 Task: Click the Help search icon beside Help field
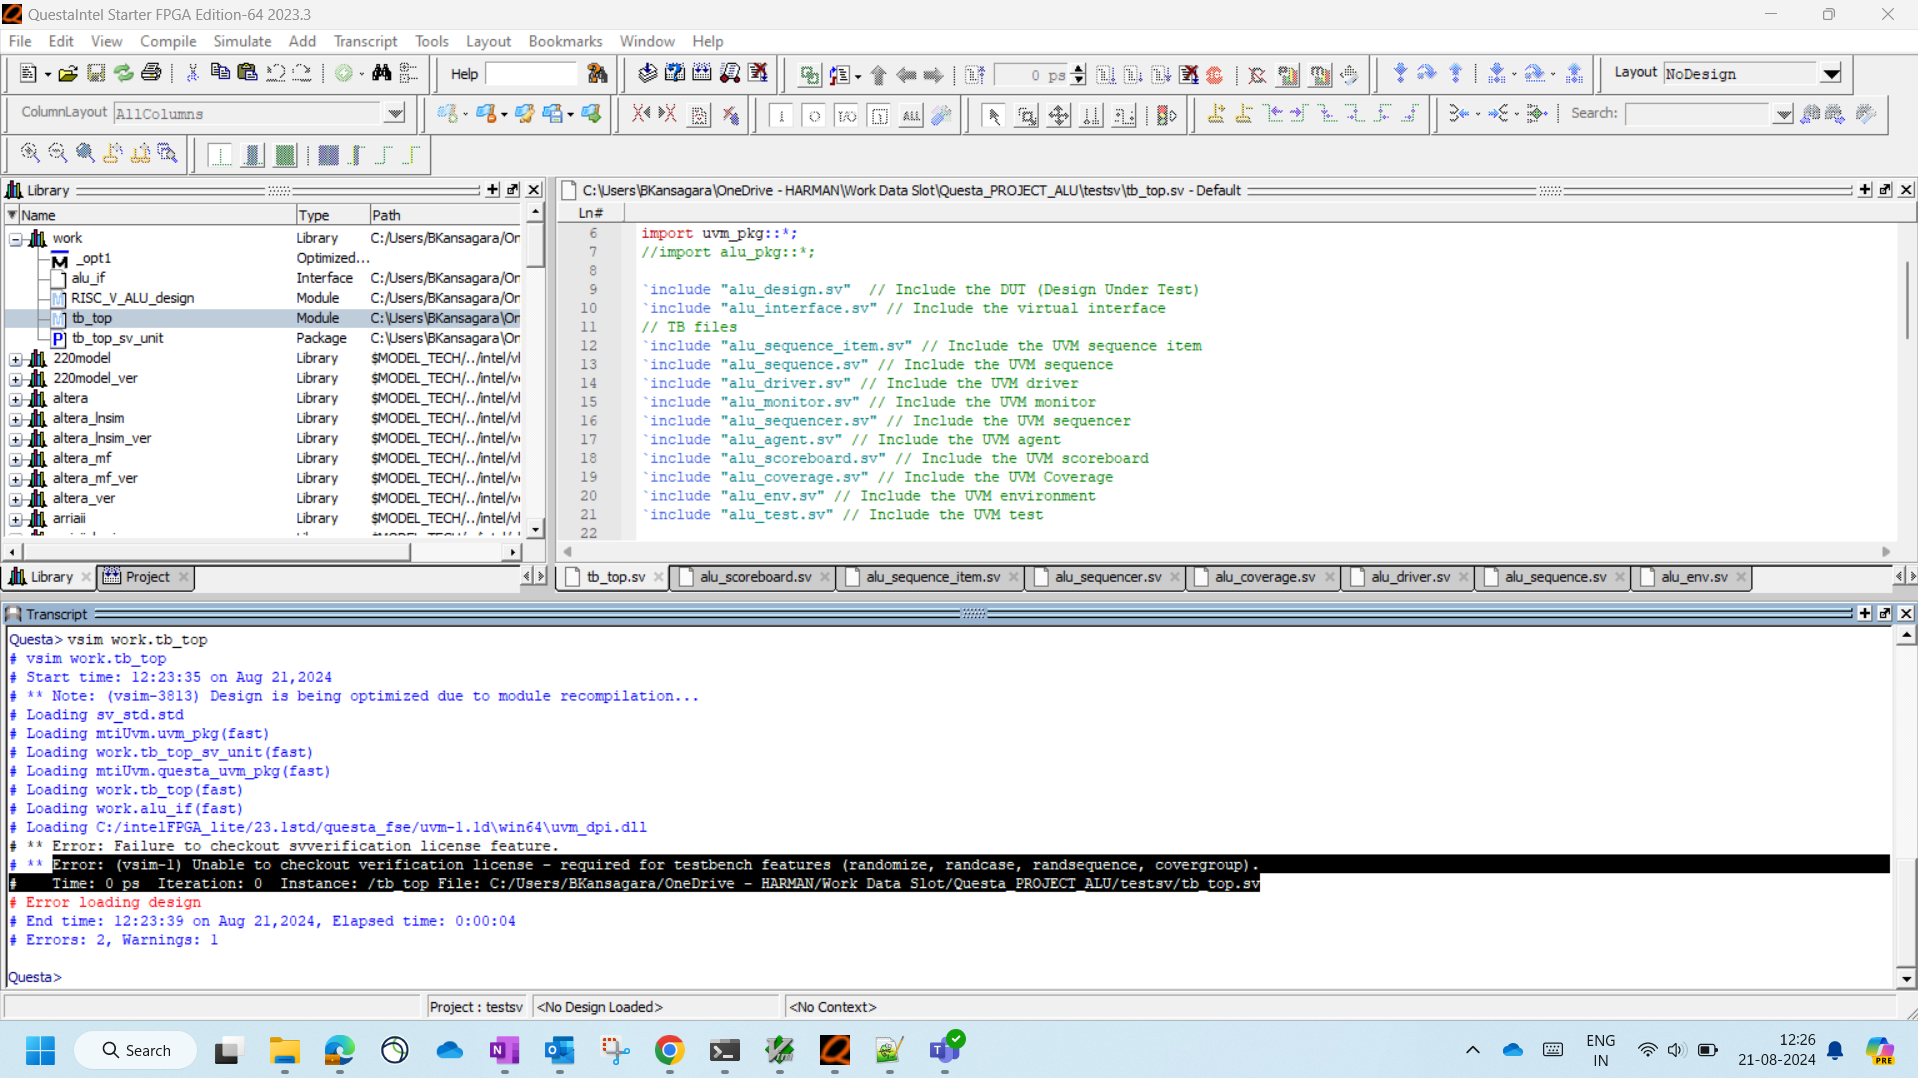click(597, 74)
